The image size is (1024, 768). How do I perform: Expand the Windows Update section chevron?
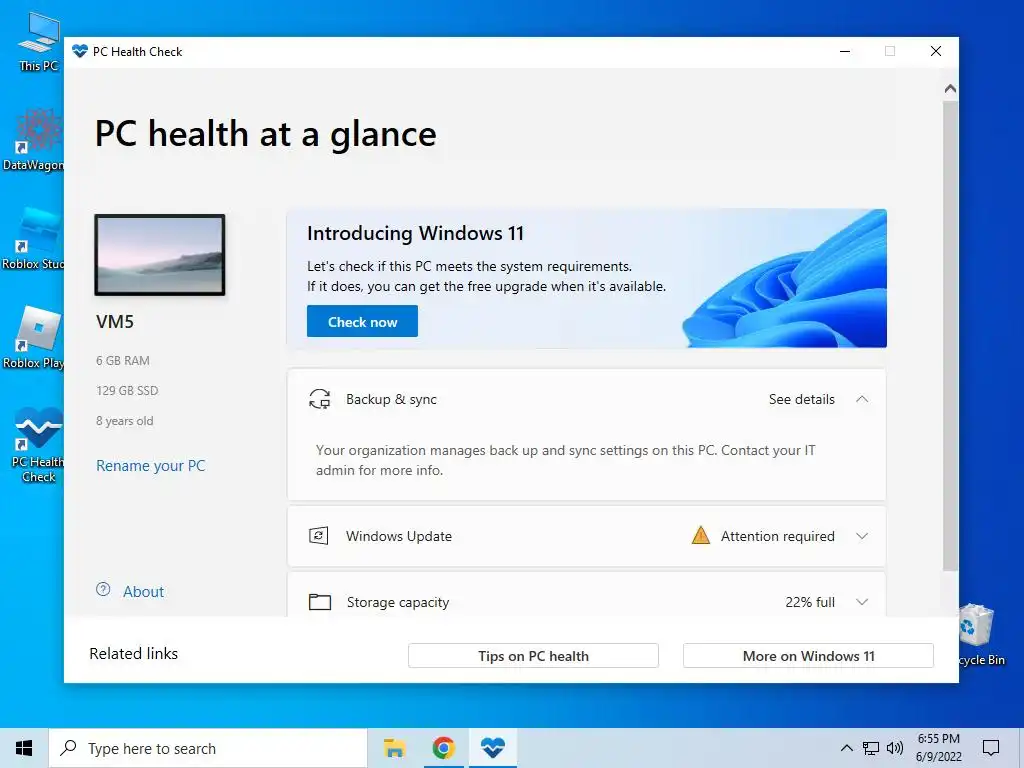pyautogui.click(x=862, y=536)
